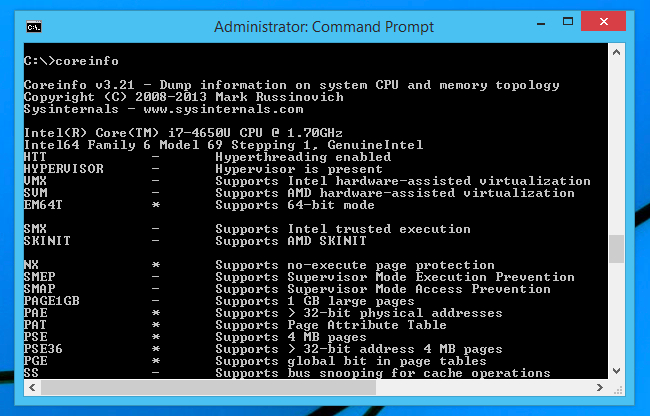Click the vertical scrollbar down arrow
The height and width of the screenshot is (416, 650).
[x=616, y=371]
